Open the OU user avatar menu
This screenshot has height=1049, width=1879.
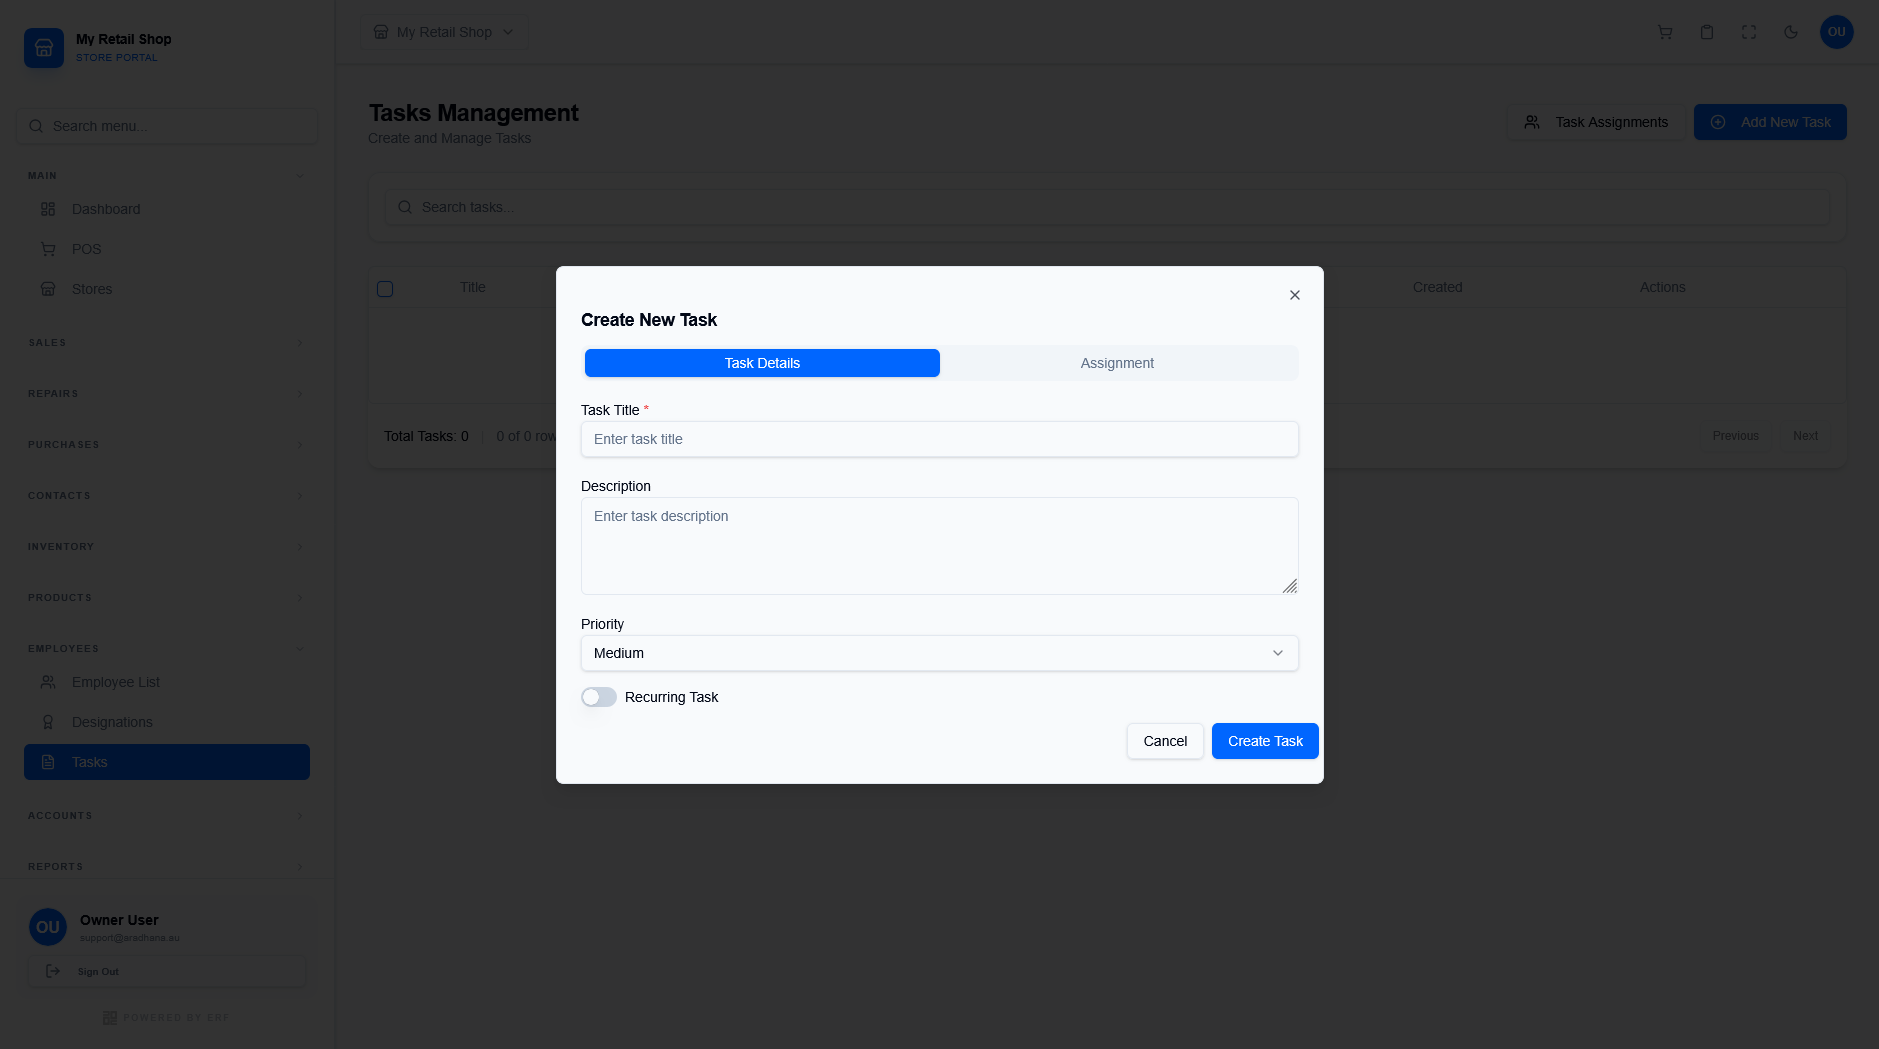point(1837,32)
